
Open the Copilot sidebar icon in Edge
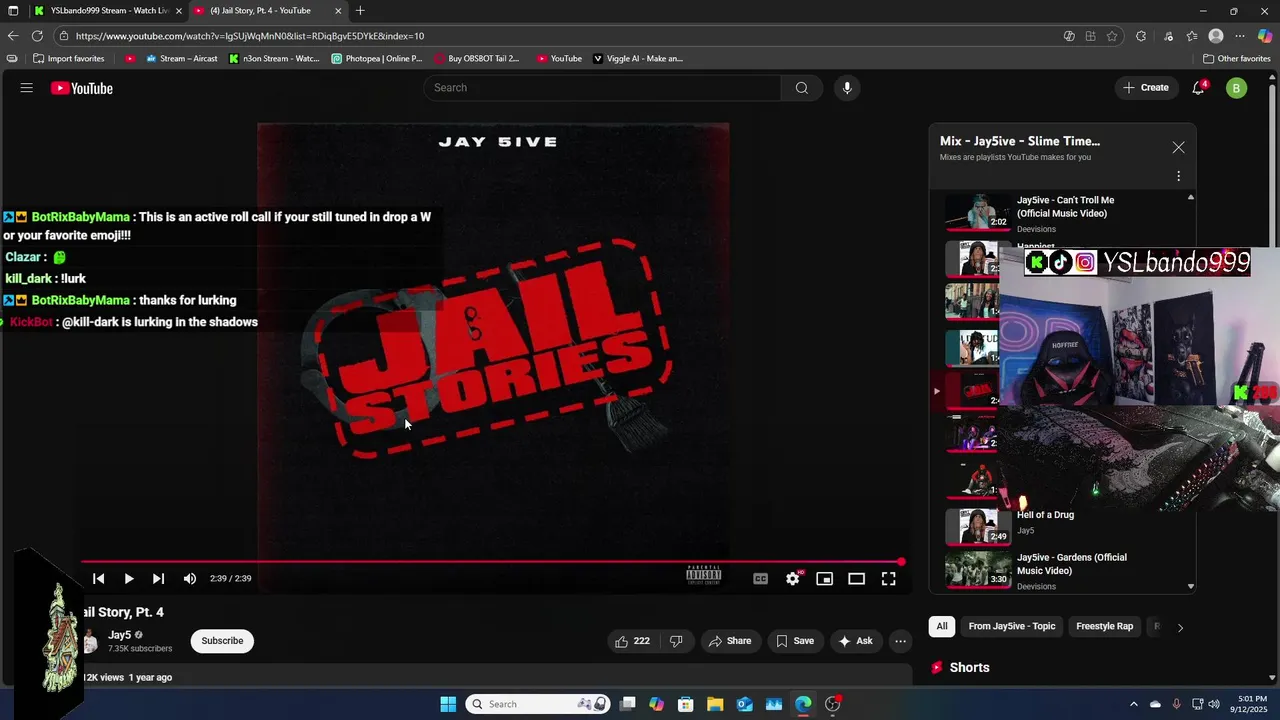coord(1265,36)
